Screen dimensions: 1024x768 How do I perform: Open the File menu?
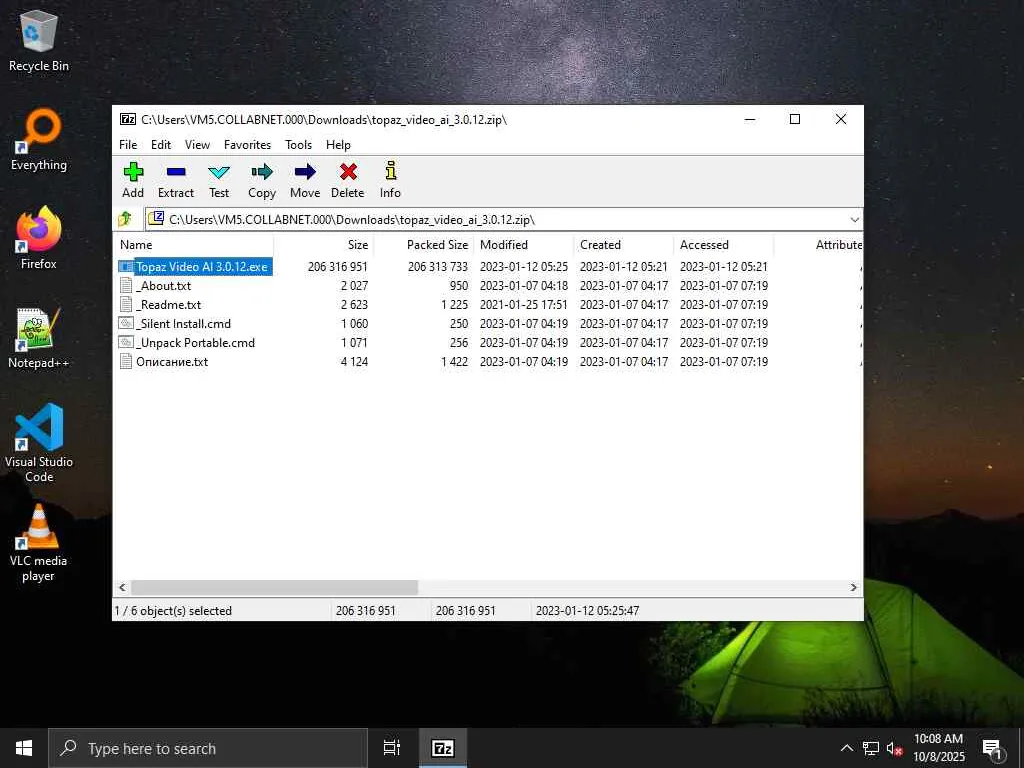(x=128, y=144)
